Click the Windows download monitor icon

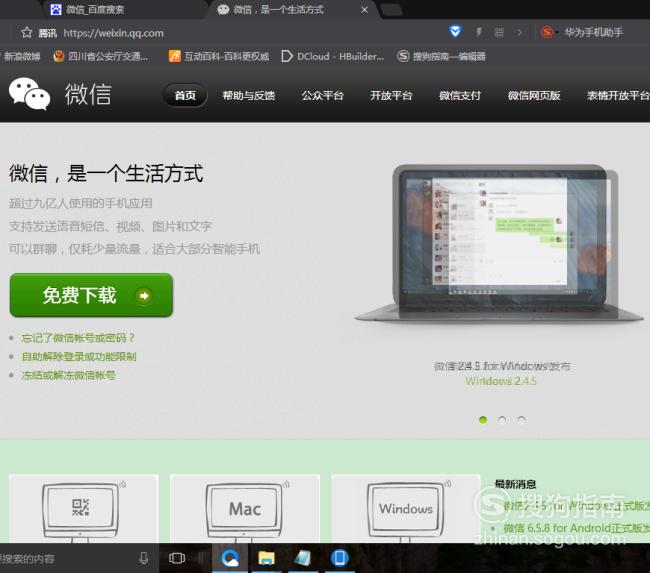coord(406,509)
